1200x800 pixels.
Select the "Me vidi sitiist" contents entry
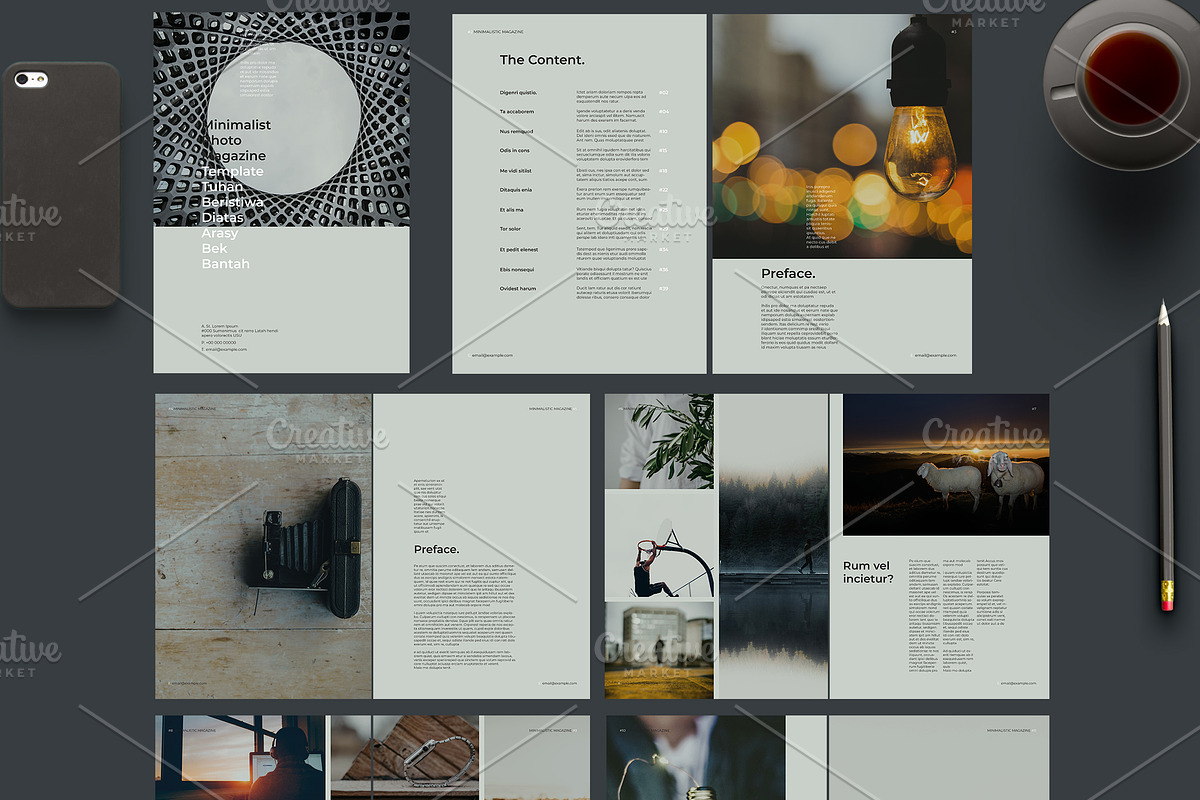coord(516,171)
